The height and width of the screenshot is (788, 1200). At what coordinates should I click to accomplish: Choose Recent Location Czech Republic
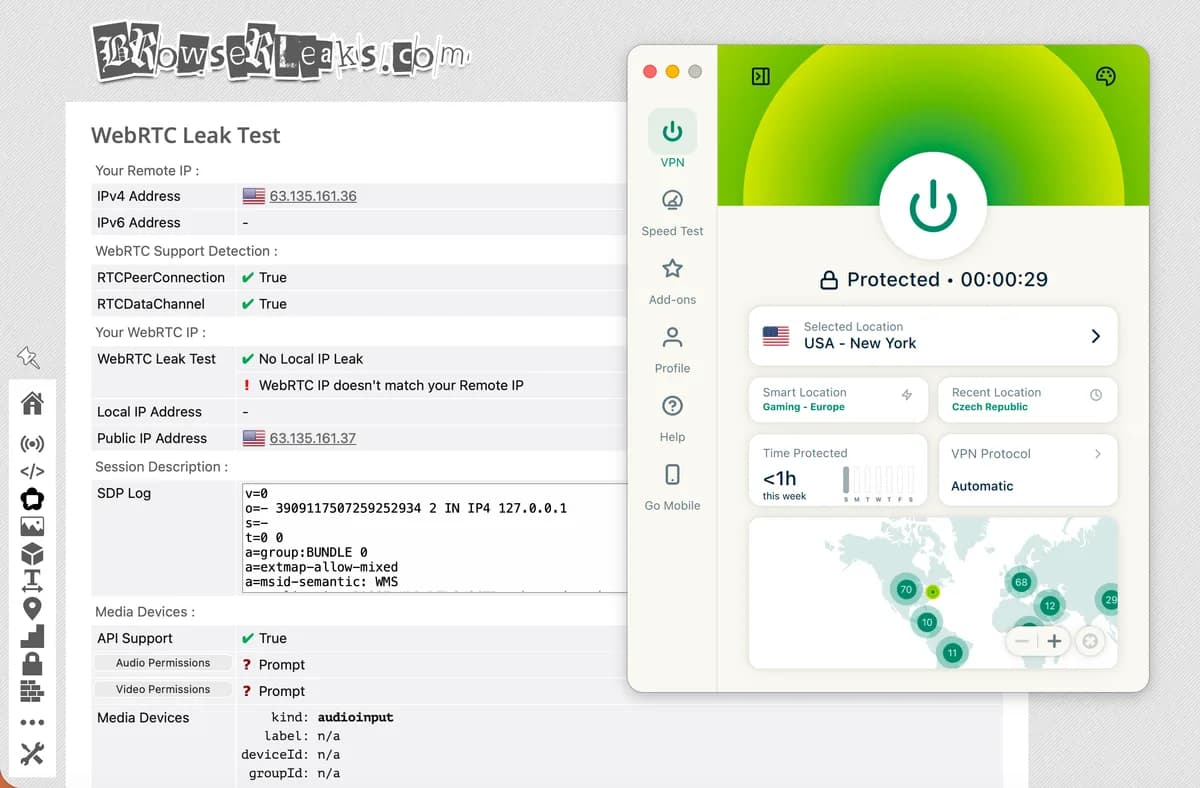point(1028,399)
